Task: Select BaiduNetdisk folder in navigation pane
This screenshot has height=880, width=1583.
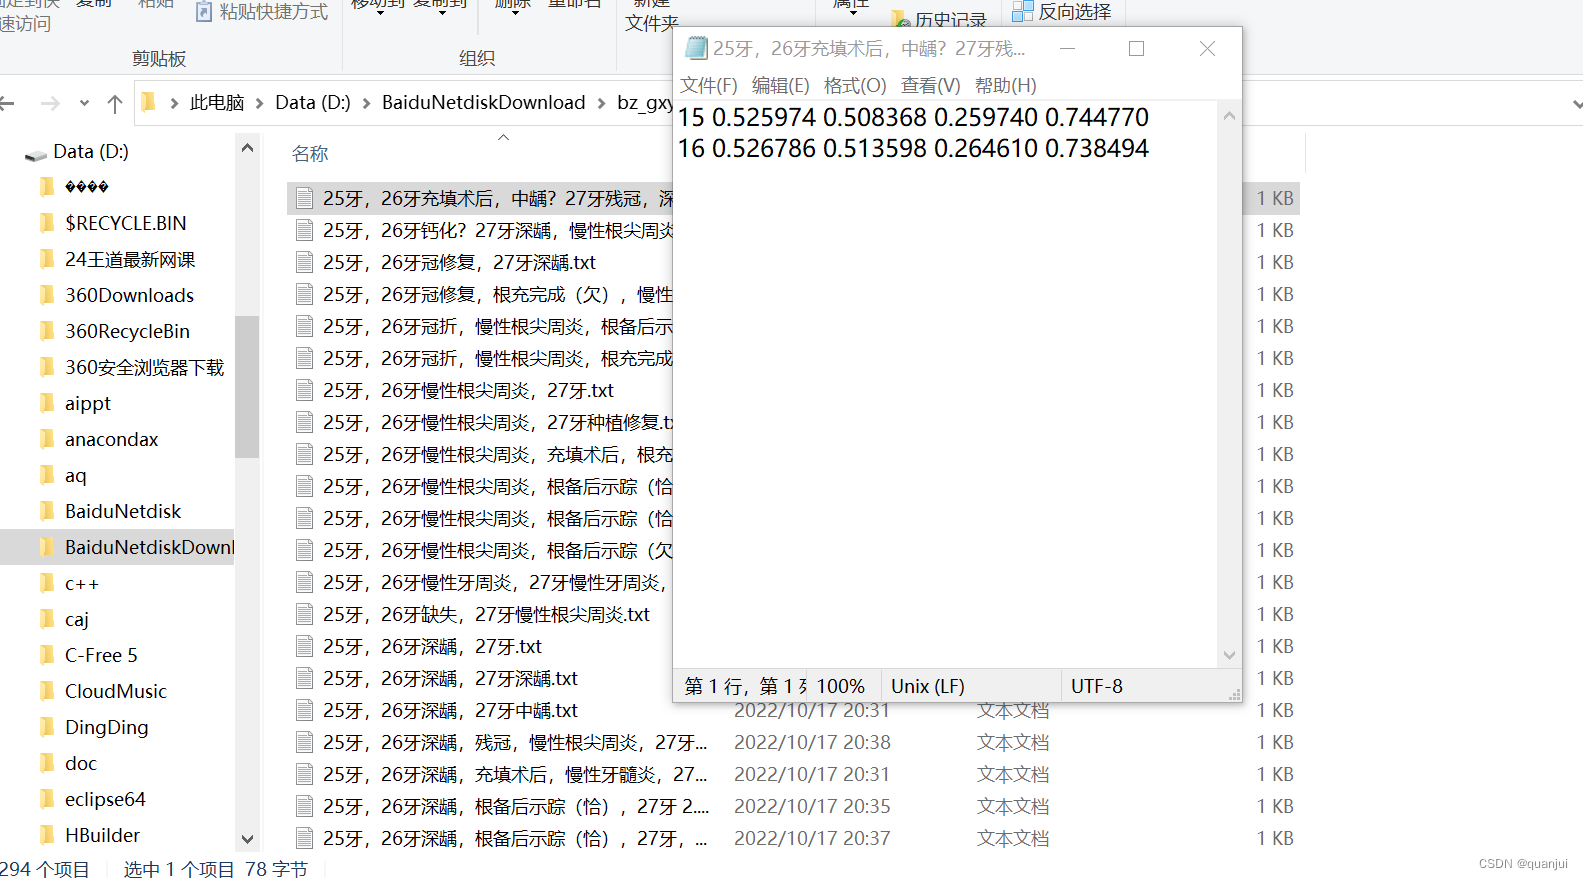Action: click(x=123, y=511)
